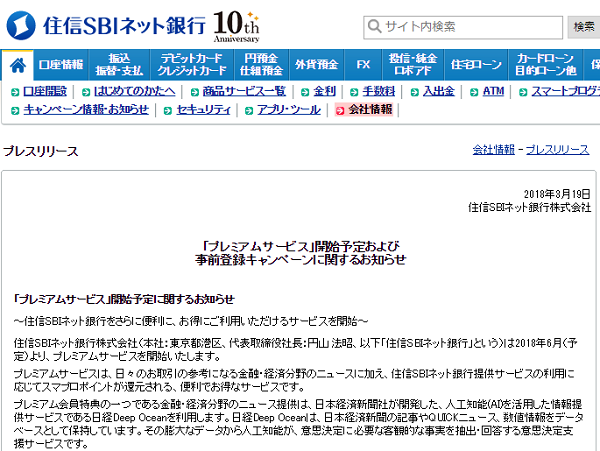The width and height of the screenshot is (600, 451).
Task: Click the 10th Anniversary emblem
Action: click(236, 26)
